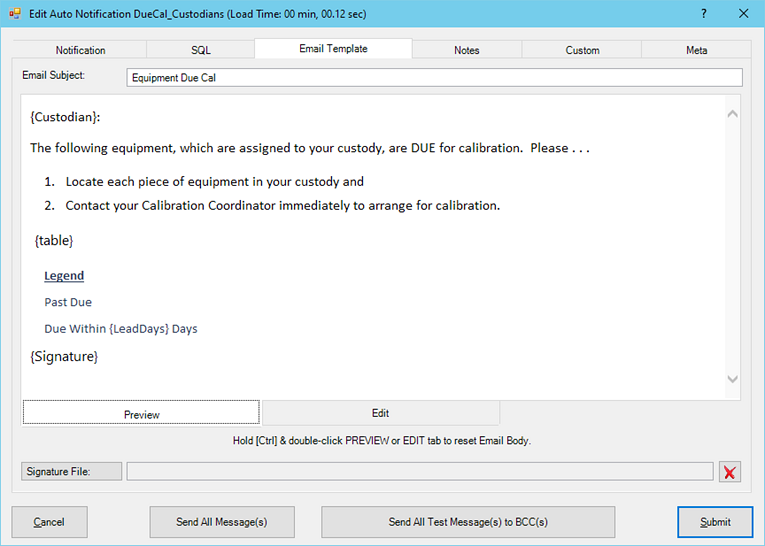Click the Email Subject input field

[x=434, y=78]
